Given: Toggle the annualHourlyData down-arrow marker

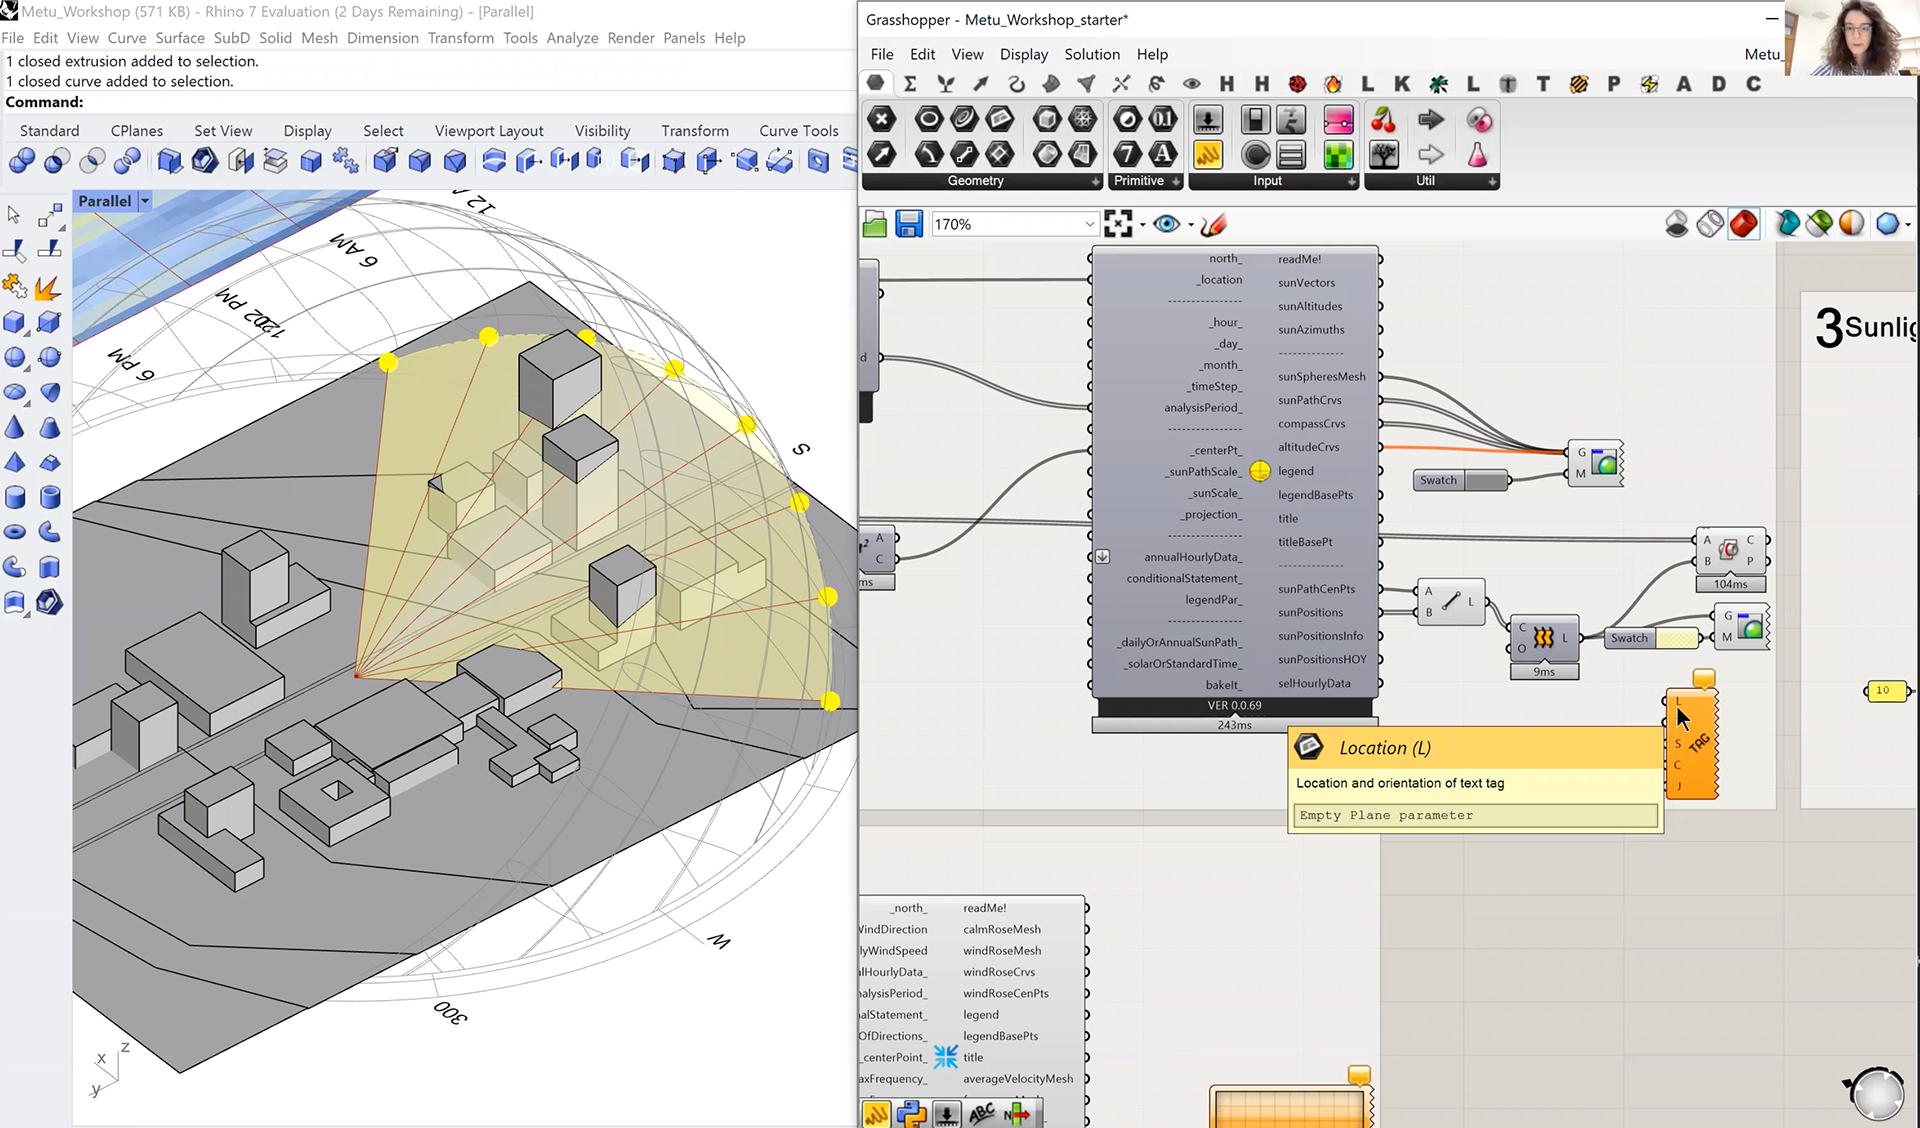Looking at the screenshot, I should coord(1102,556).
